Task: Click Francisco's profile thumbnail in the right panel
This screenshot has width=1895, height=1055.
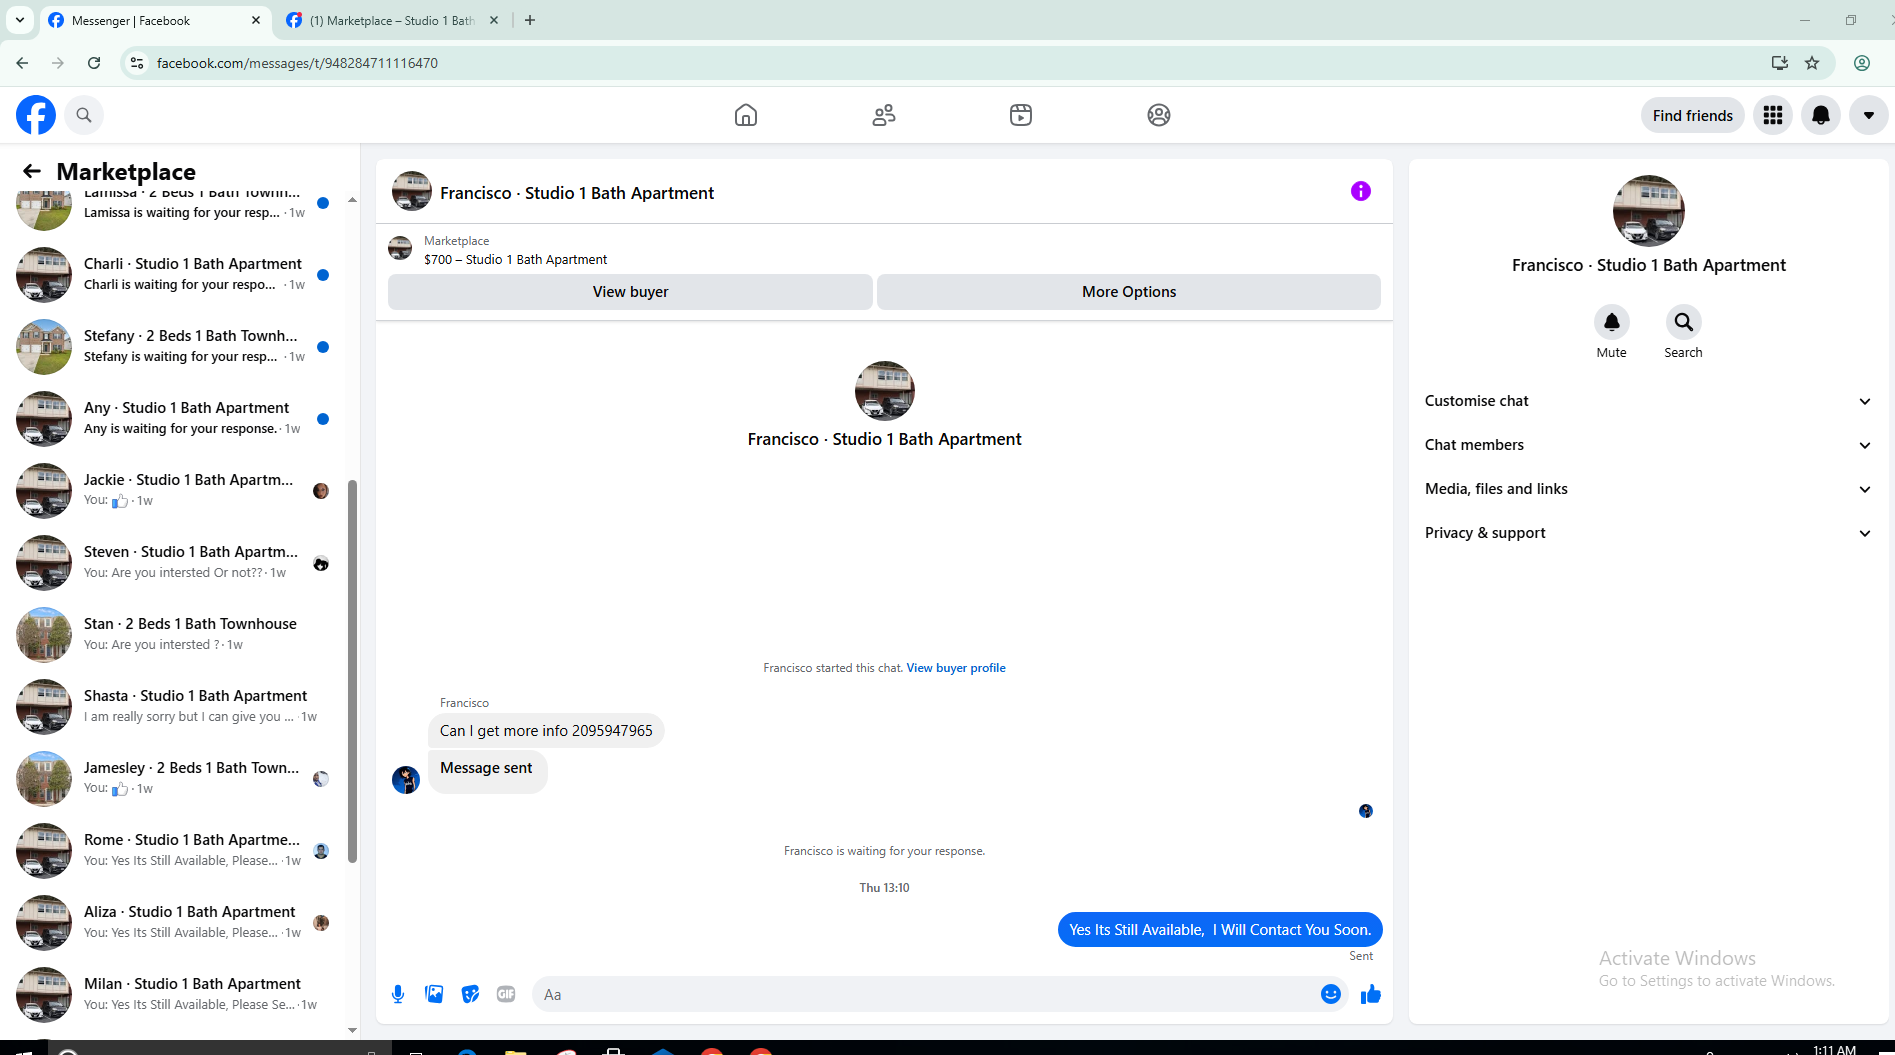Action: click(1649, 211)
